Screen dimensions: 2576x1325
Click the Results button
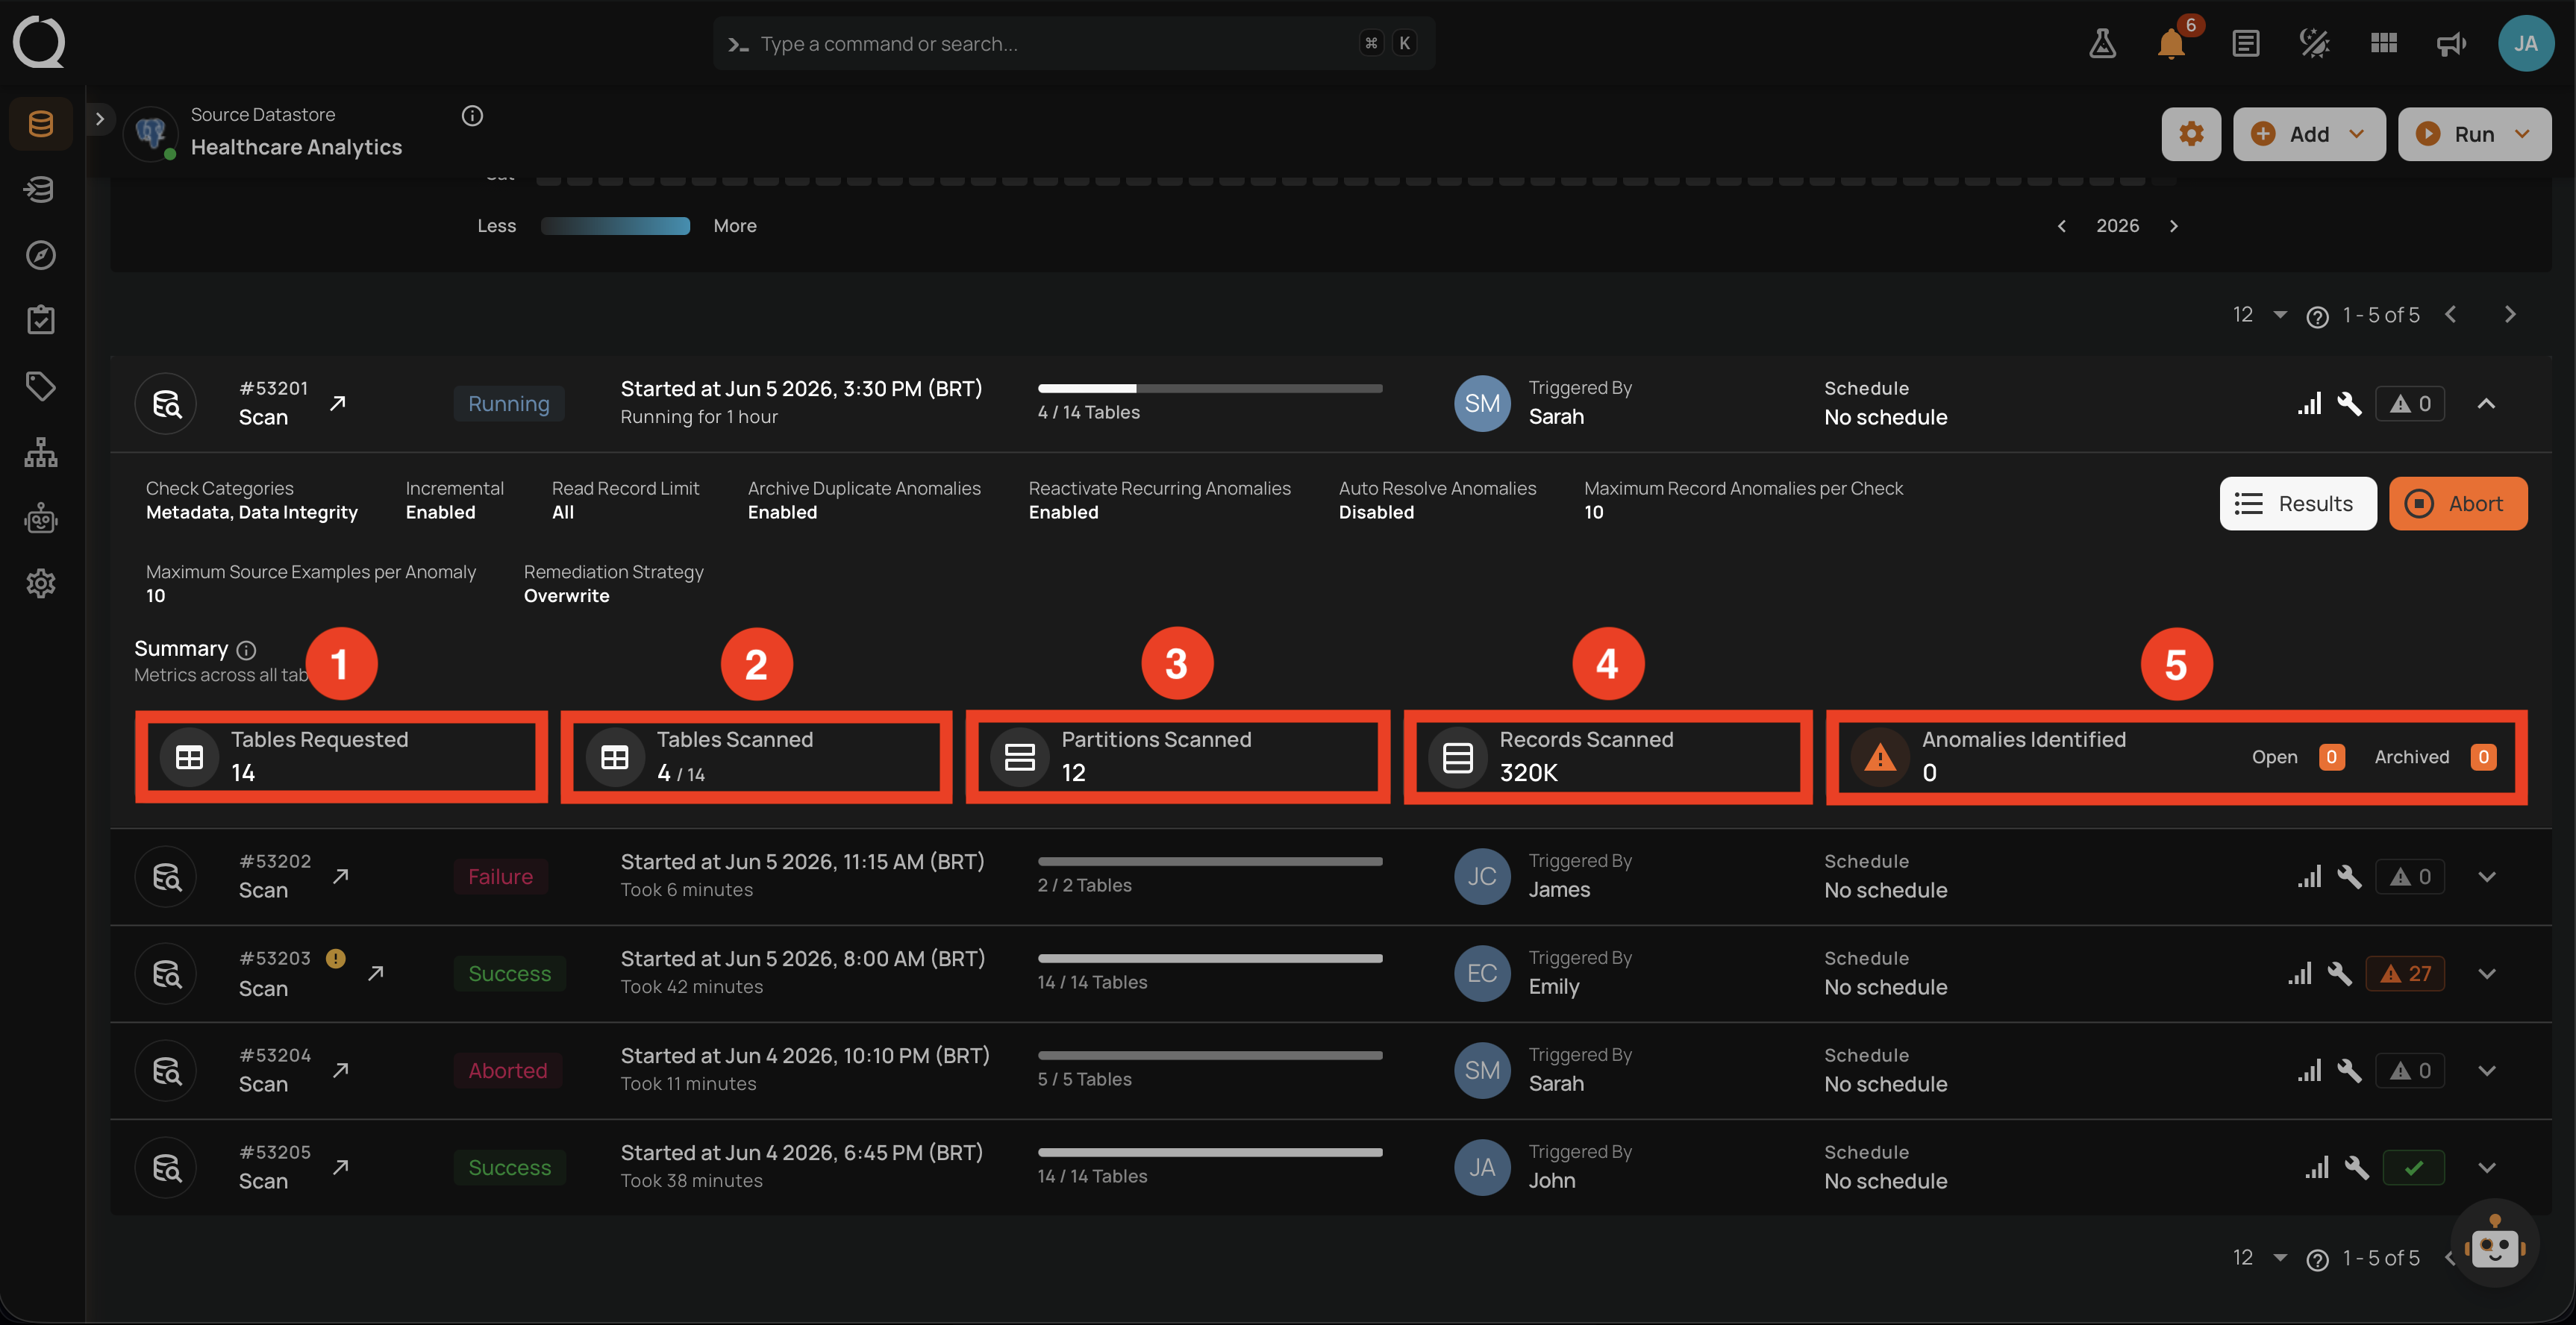pos(2298,503)
